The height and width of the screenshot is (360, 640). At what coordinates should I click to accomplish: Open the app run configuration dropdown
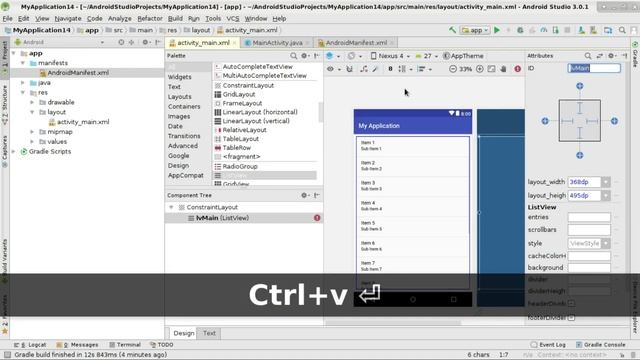point(475,30)
